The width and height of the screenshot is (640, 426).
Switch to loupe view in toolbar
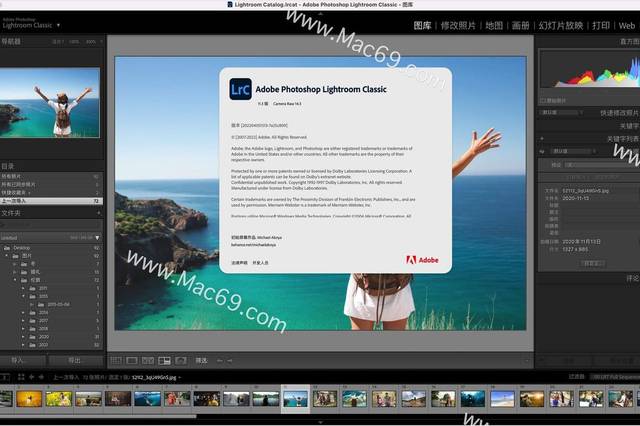click(x=132, y=361)
